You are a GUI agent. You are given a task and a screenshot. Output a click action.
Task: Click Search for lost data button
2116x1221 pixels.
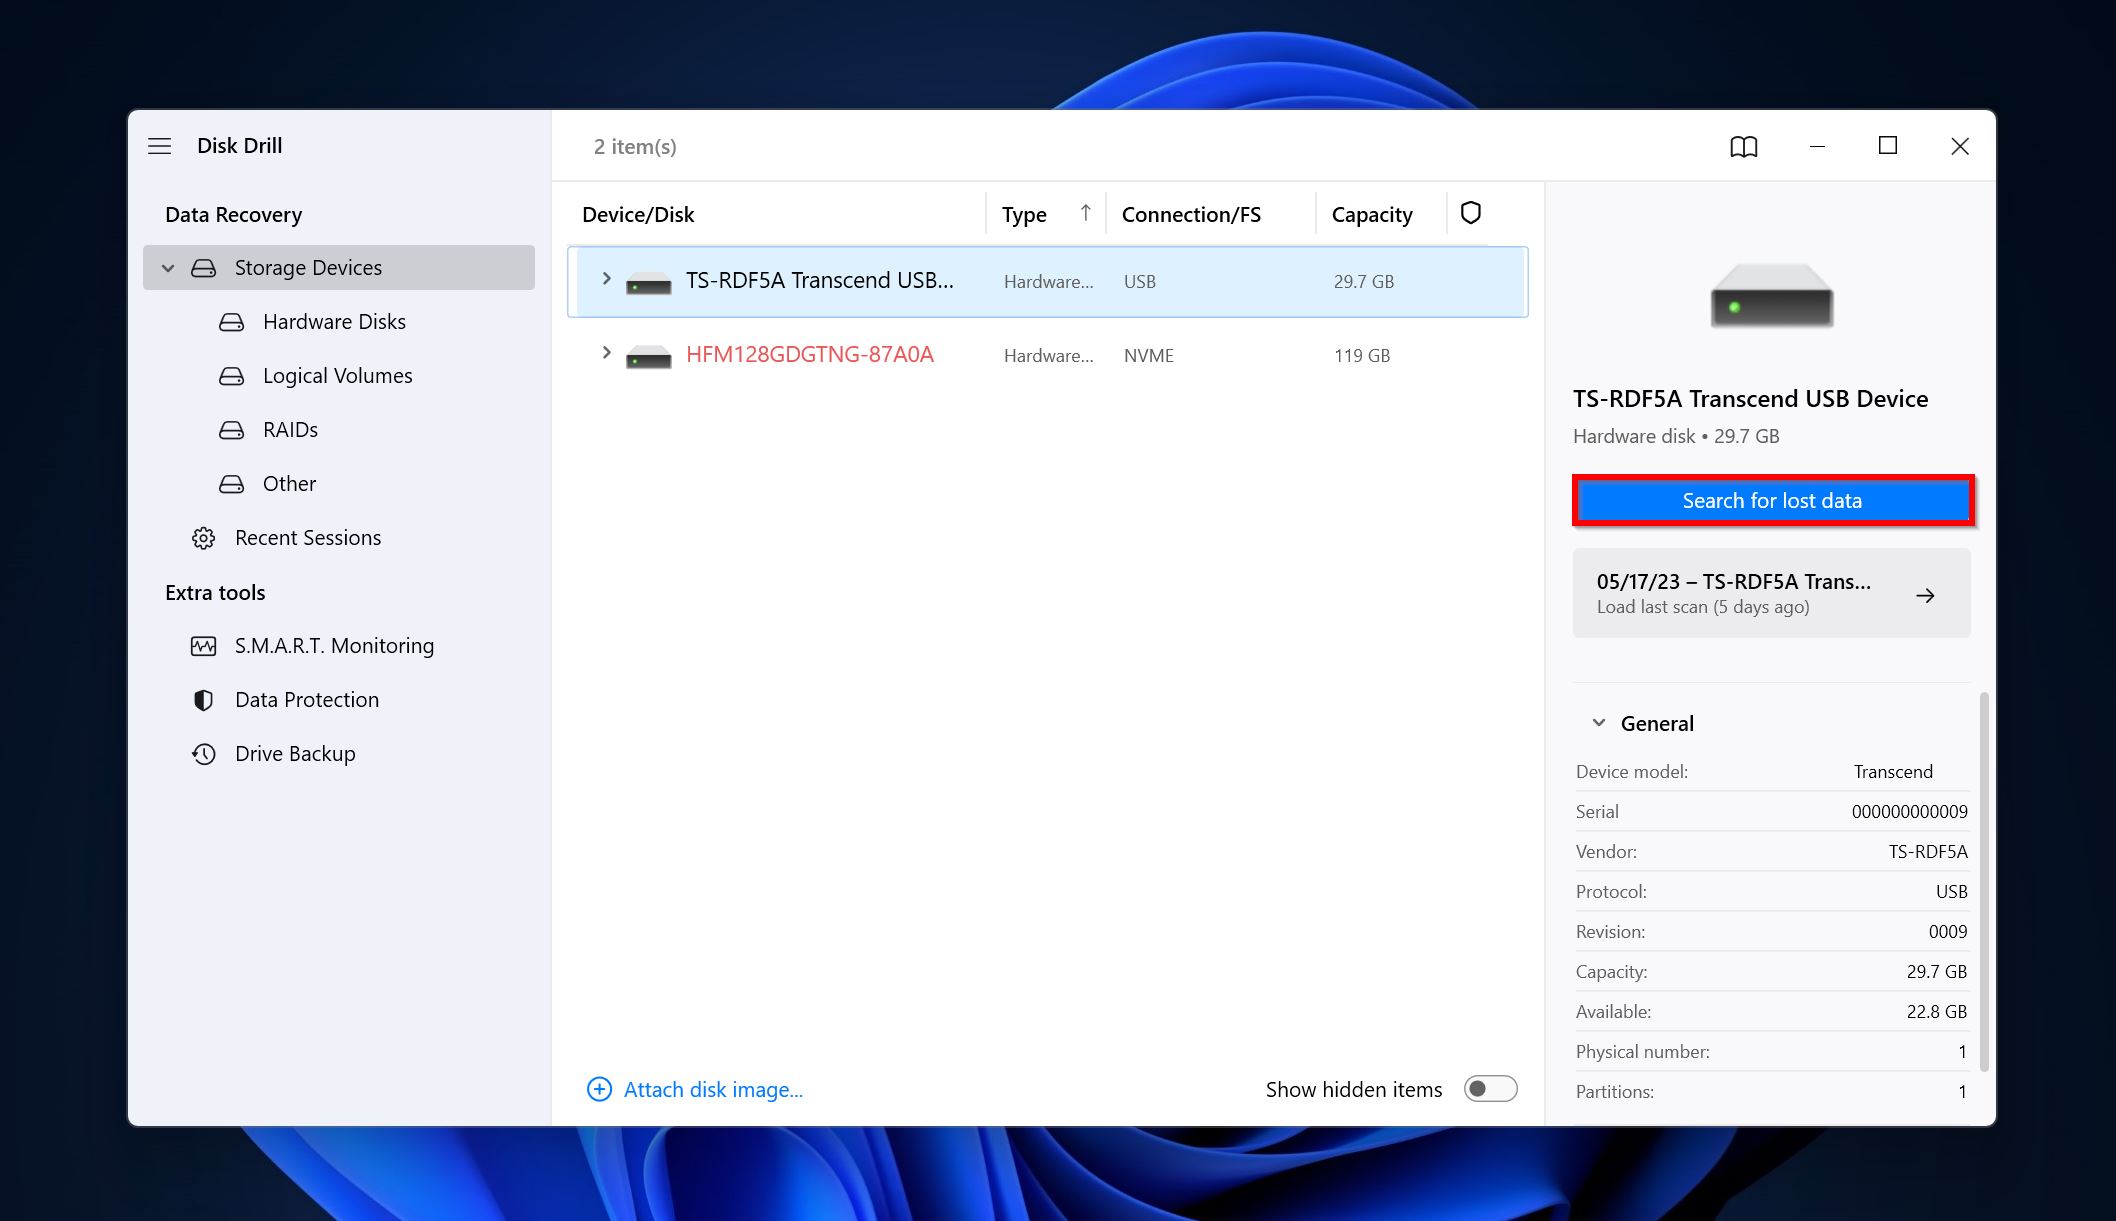(x=1770, y=500)
